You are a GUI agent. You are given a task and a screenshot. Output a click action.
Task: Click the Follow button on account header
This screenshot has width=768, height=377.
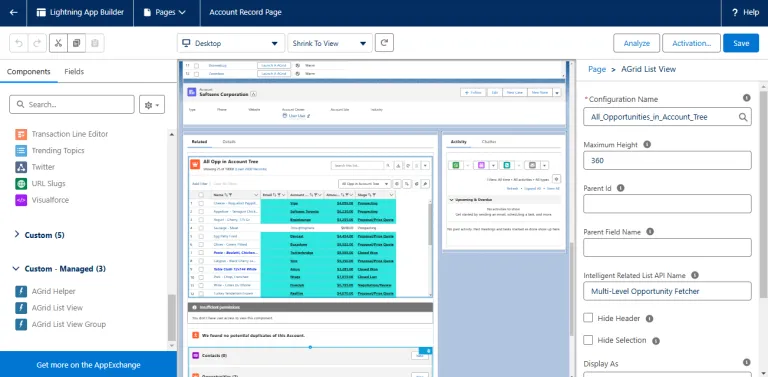473,92
